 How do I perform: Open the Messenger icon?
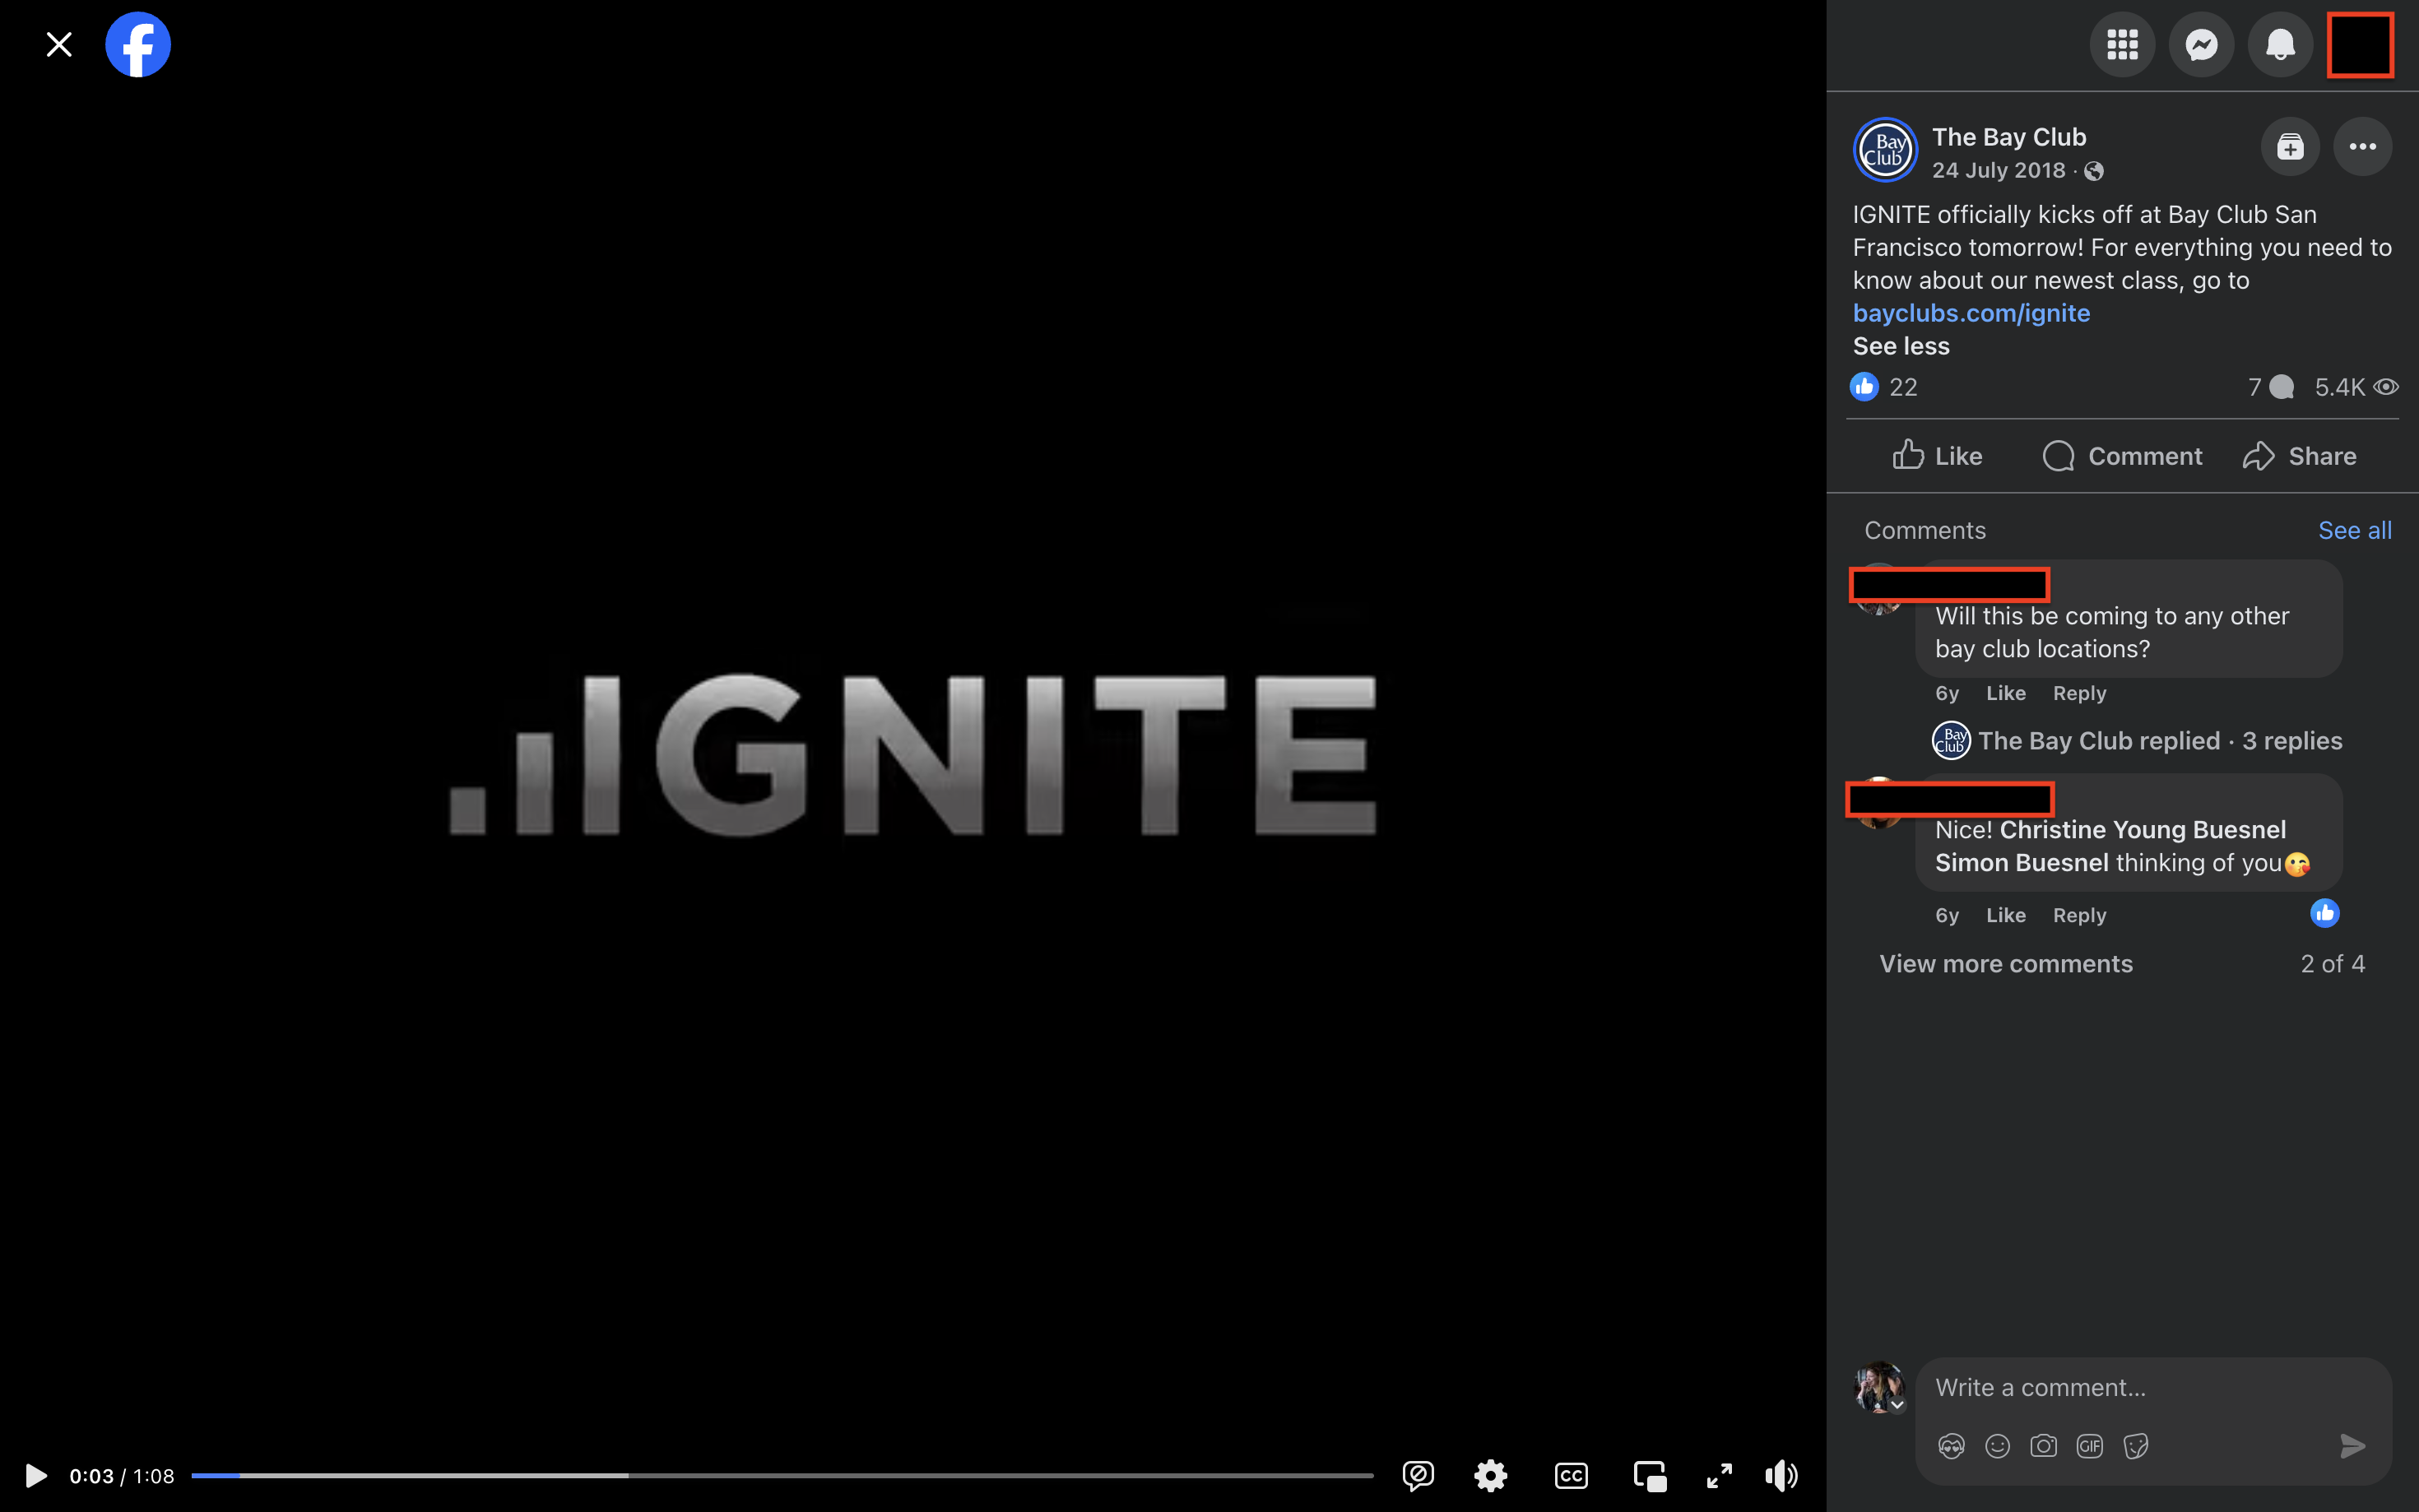click(2201, 45)
